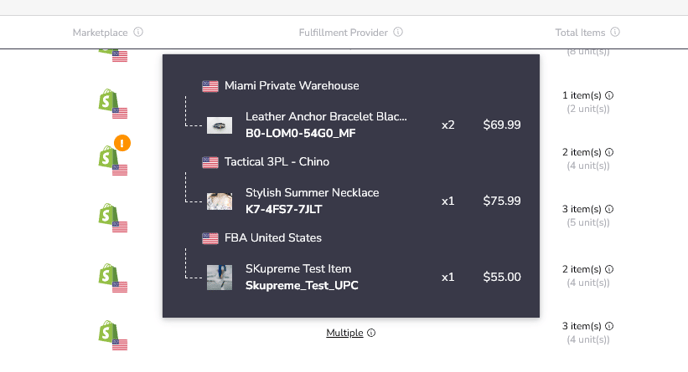Click the info icon beside Total Items header
The height and width of the screenshot is (372, 688).
615,32
